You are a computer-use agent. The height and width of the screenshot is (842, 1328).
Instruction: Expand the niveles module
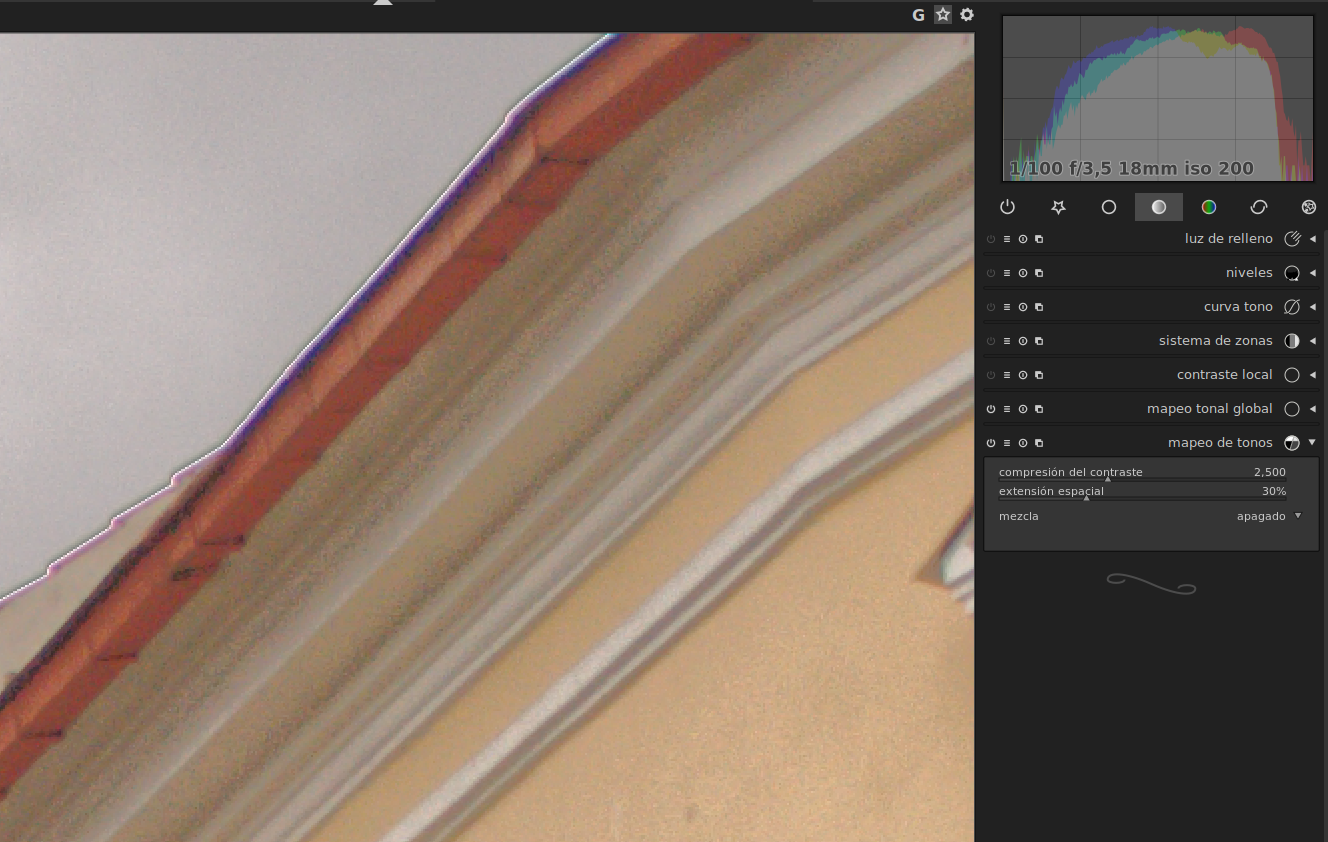tap(1313, 273)
